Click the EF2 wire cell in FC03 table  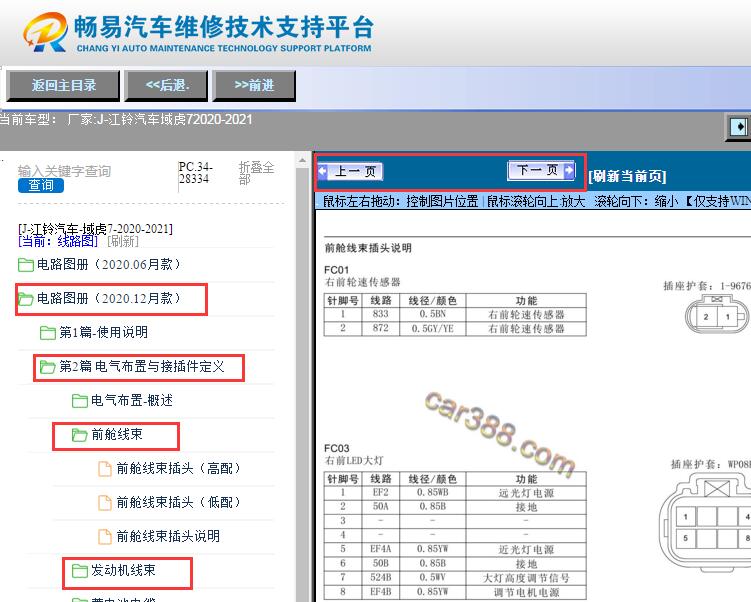[380, 493]
